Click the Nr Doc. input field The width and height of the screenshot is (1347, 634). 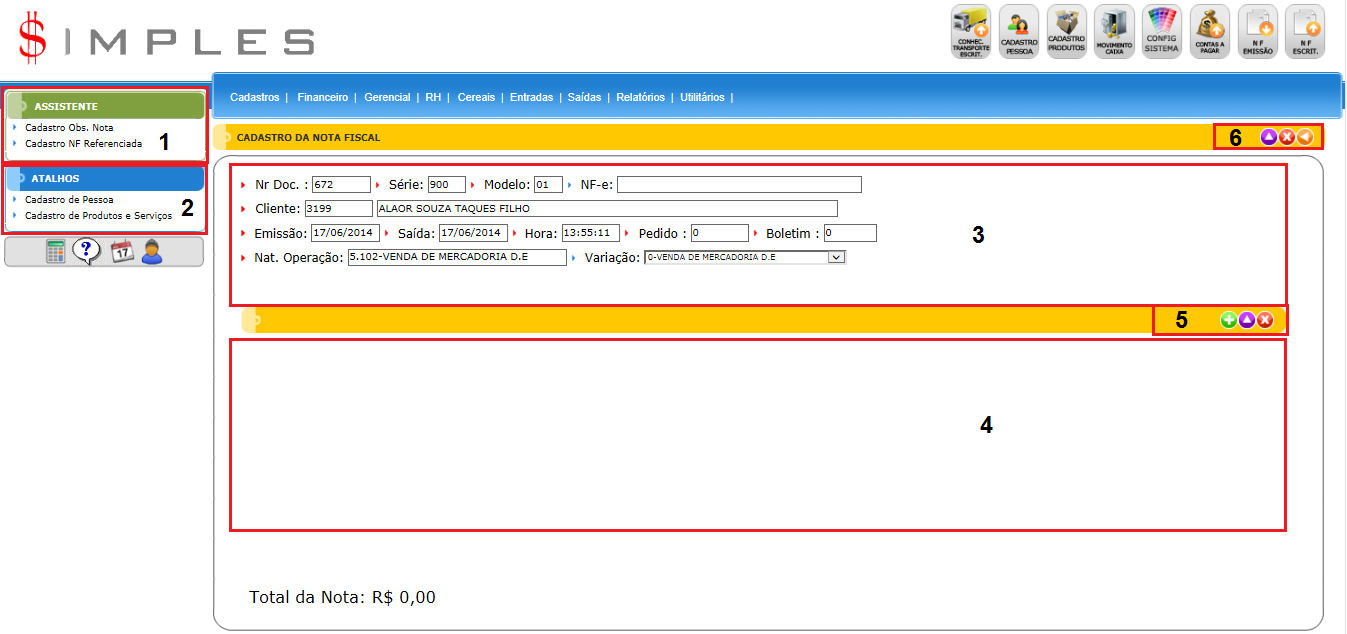341,185
